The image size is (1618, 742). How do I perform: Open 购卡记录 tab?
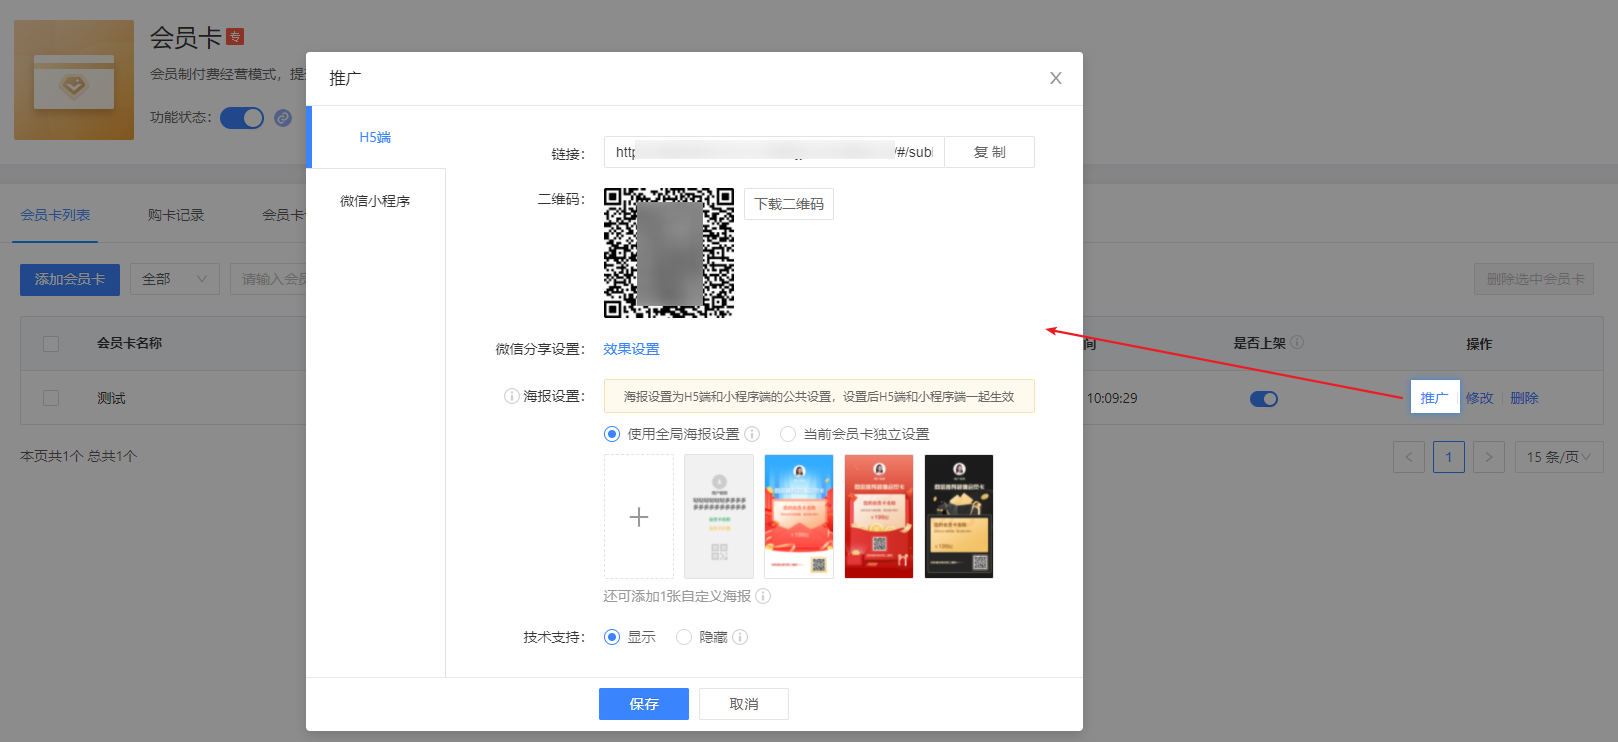coord(176,215)
